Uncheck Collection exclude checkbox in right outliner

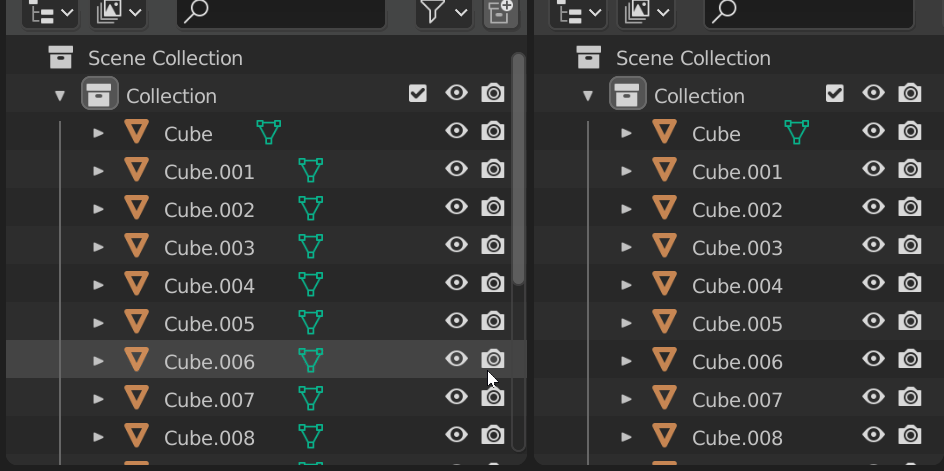point(834,93)
